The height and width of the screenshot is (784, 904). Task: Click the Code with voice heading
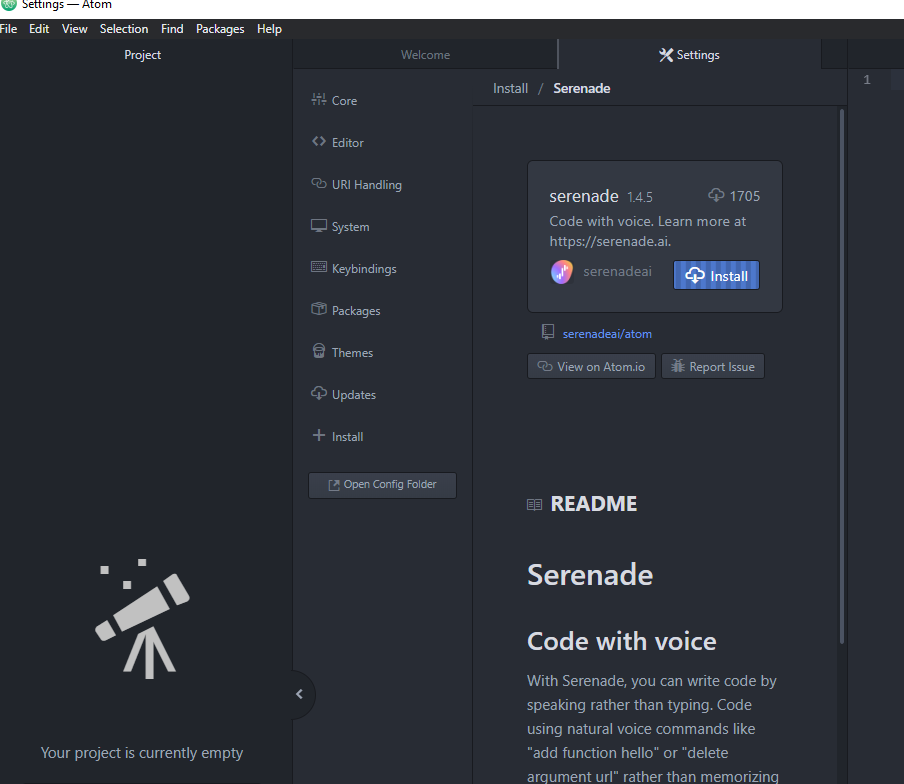coord(622,641)
